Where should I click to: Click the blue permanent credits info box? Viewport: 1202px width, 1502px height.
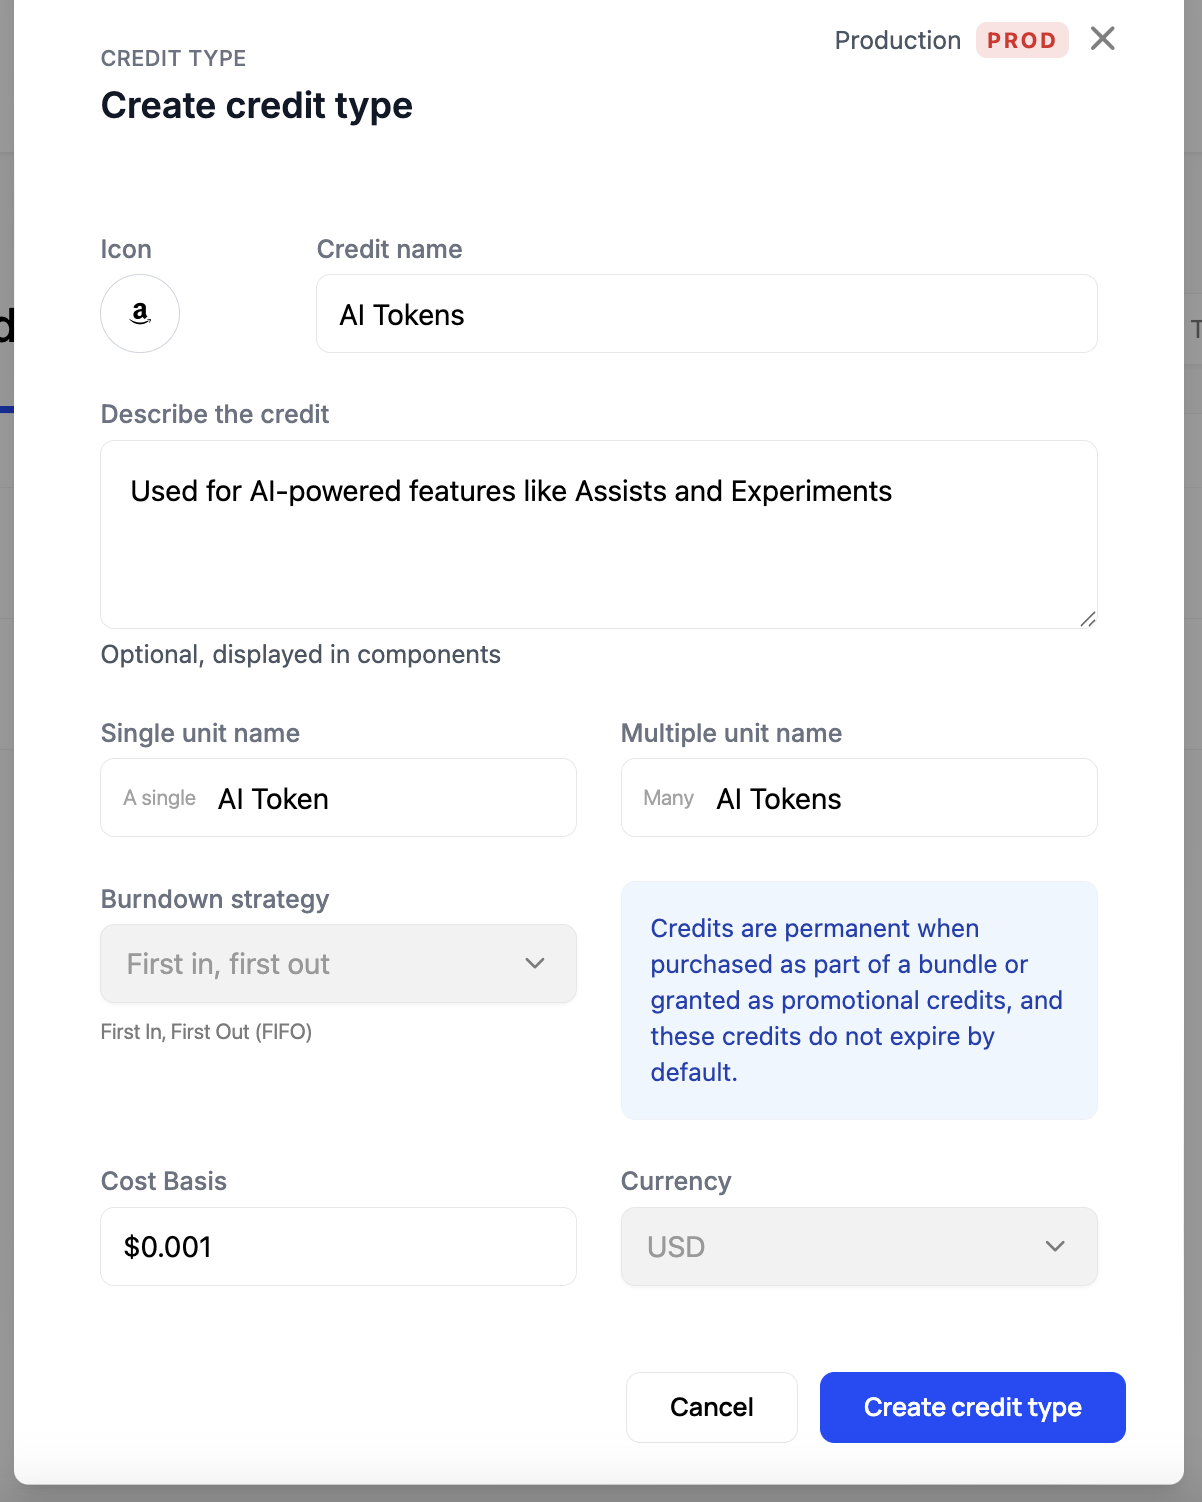[858, 1000]
